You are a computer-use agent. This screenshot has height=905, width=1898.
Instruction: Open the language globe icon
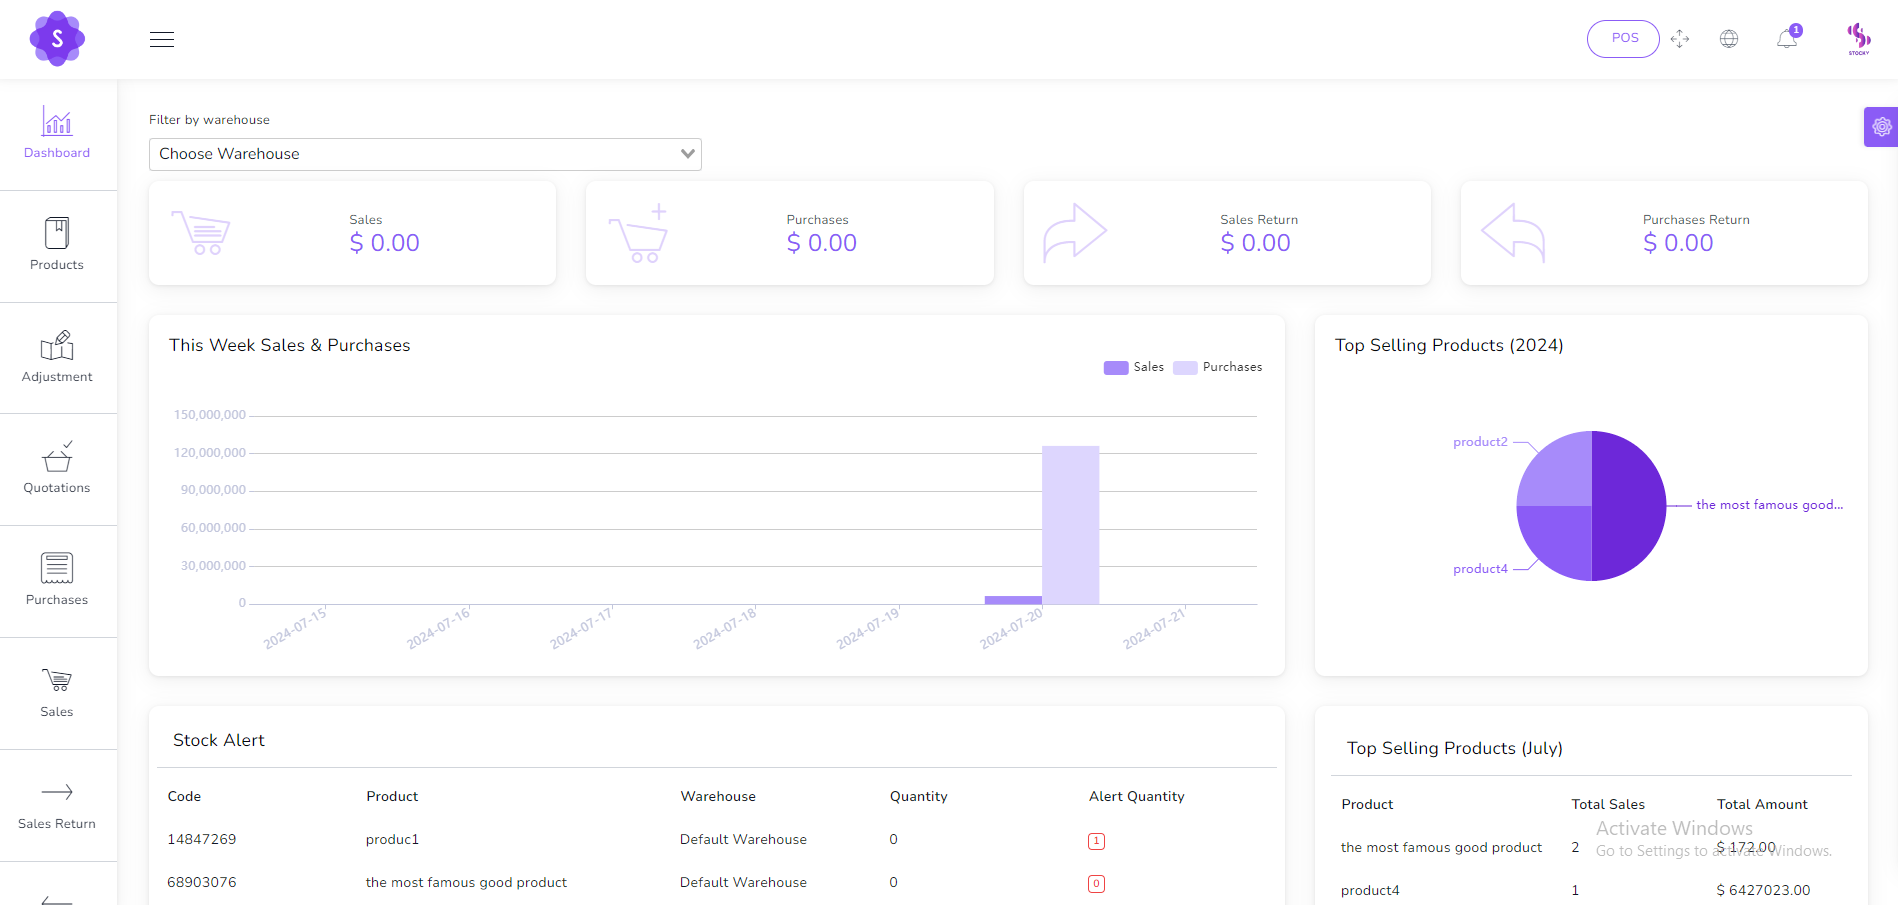coord(1729,39)
